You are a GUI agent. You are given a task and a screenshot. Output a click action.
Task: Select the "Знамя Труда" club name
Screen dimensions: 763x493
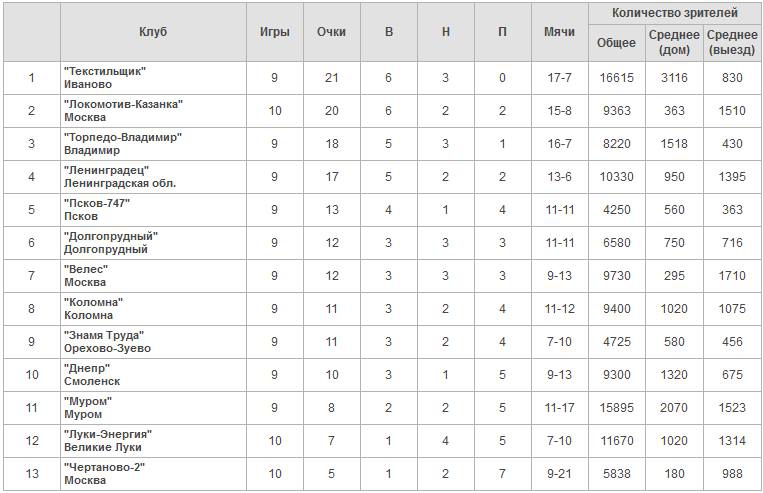click(x=103, y=335)
